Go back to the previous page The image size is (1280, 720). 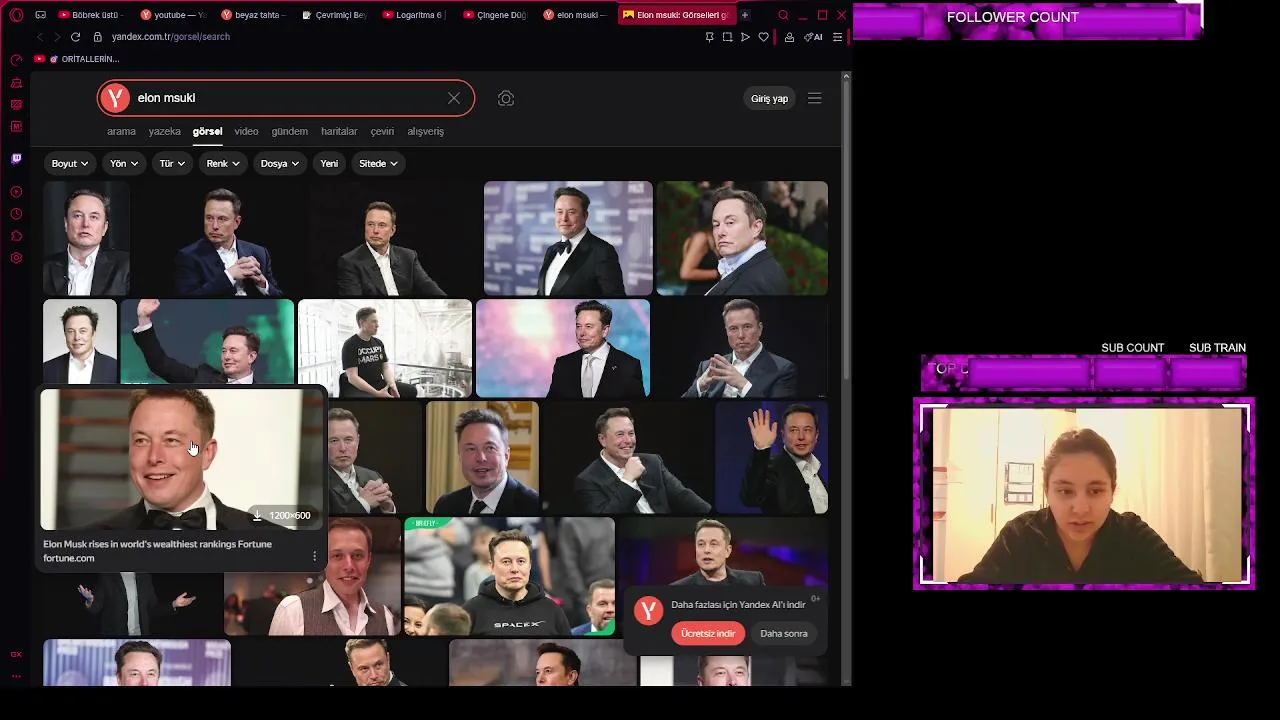(x=39, y=37)
